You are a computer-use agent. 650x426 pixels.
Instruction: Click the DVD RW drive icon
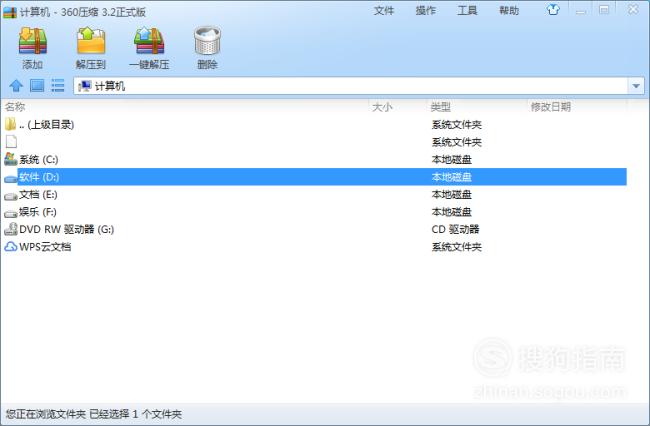coord(10,229)
